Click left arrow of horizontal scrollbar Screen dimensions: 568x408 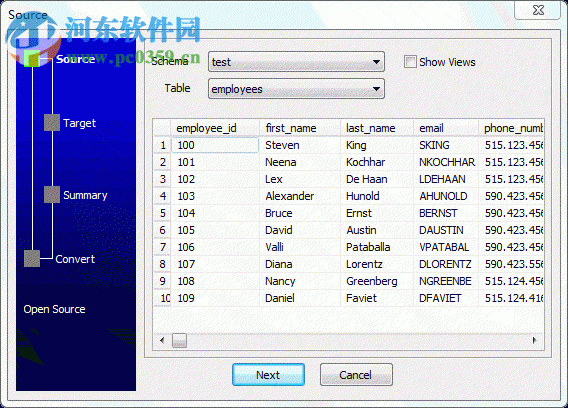162,340
